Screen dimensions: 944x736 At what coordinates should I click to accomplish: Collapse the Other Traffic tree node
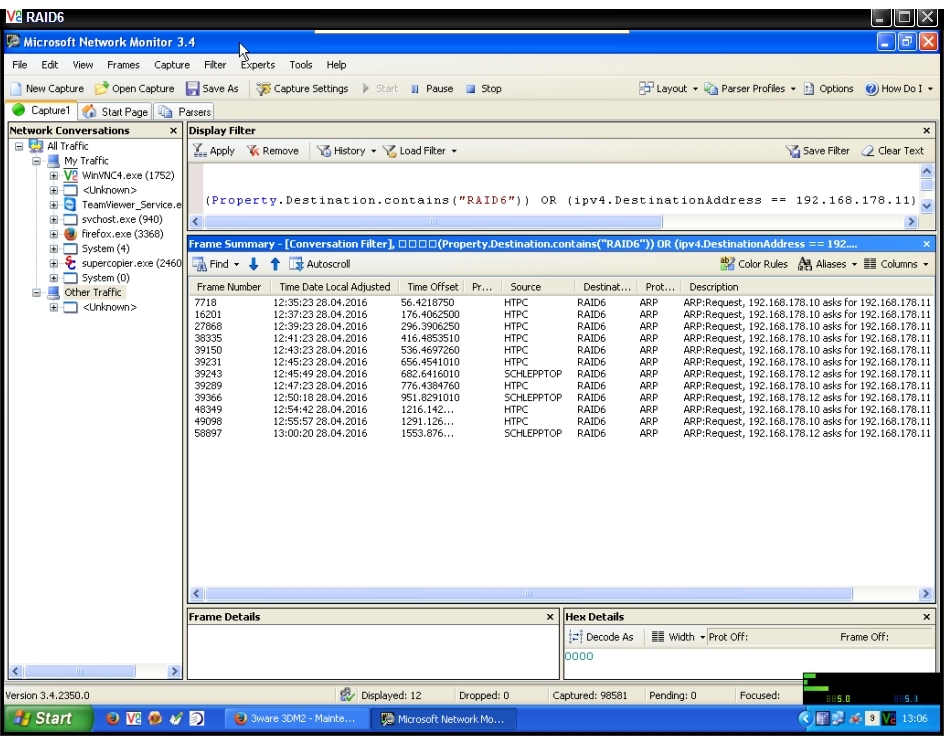(37, 292)
